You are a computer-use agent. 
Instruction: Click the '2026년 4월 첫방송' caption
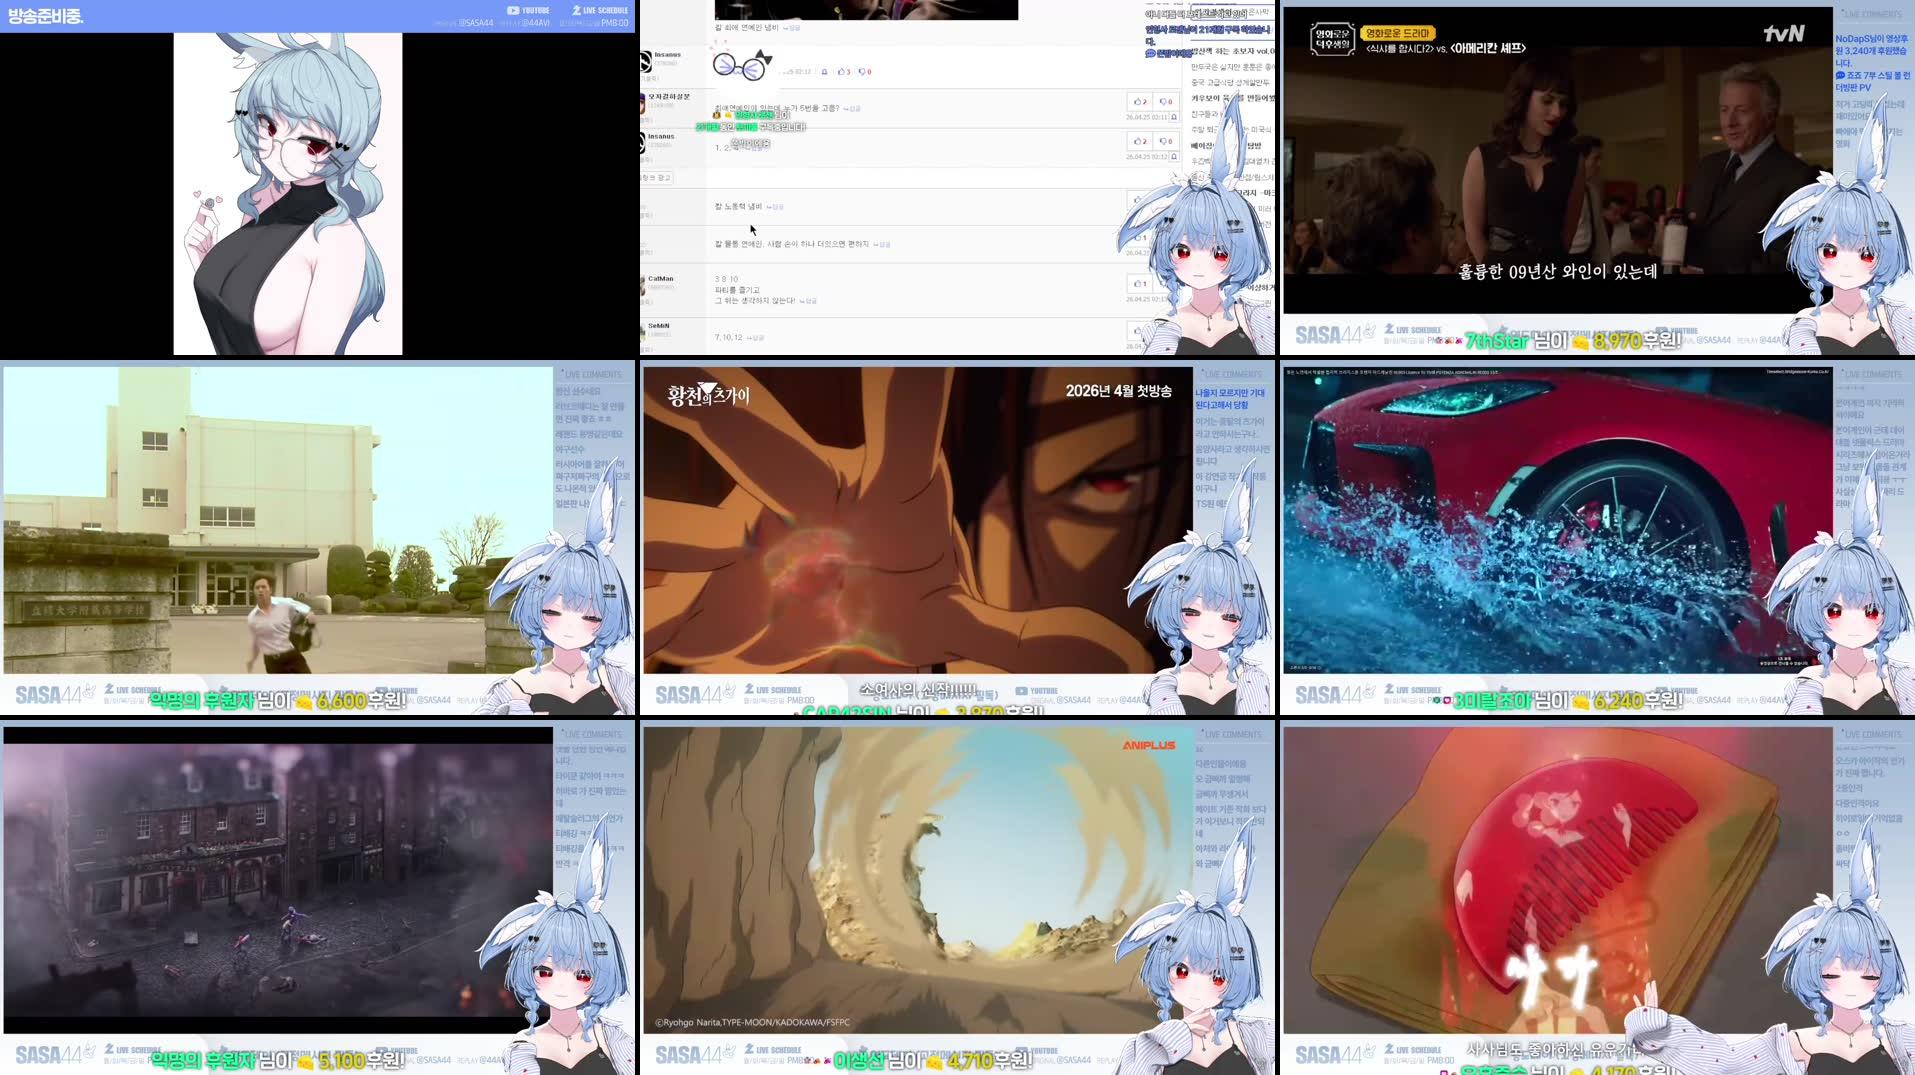point(1118,391)
